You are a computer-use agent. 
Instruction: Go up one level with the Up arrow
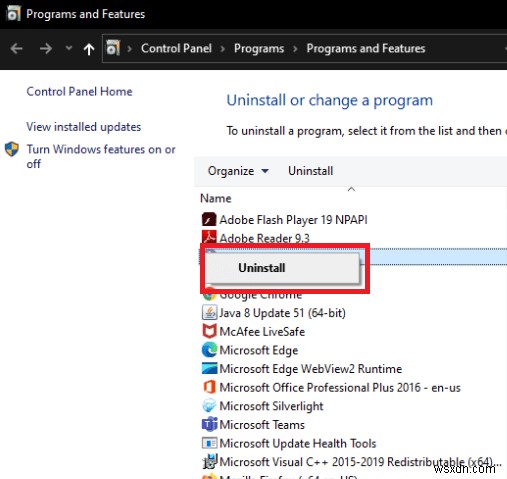[x=89, y=49]
